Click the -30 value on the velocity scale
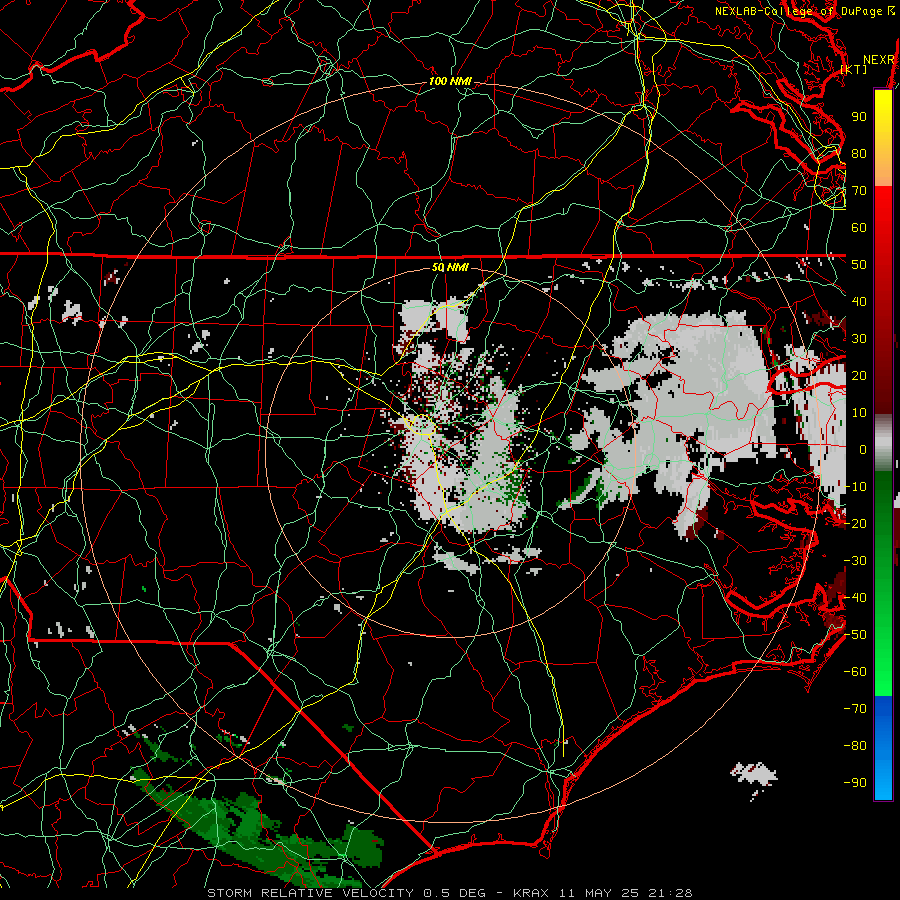Screen dimensions: 900x900 tap(855, 561)
